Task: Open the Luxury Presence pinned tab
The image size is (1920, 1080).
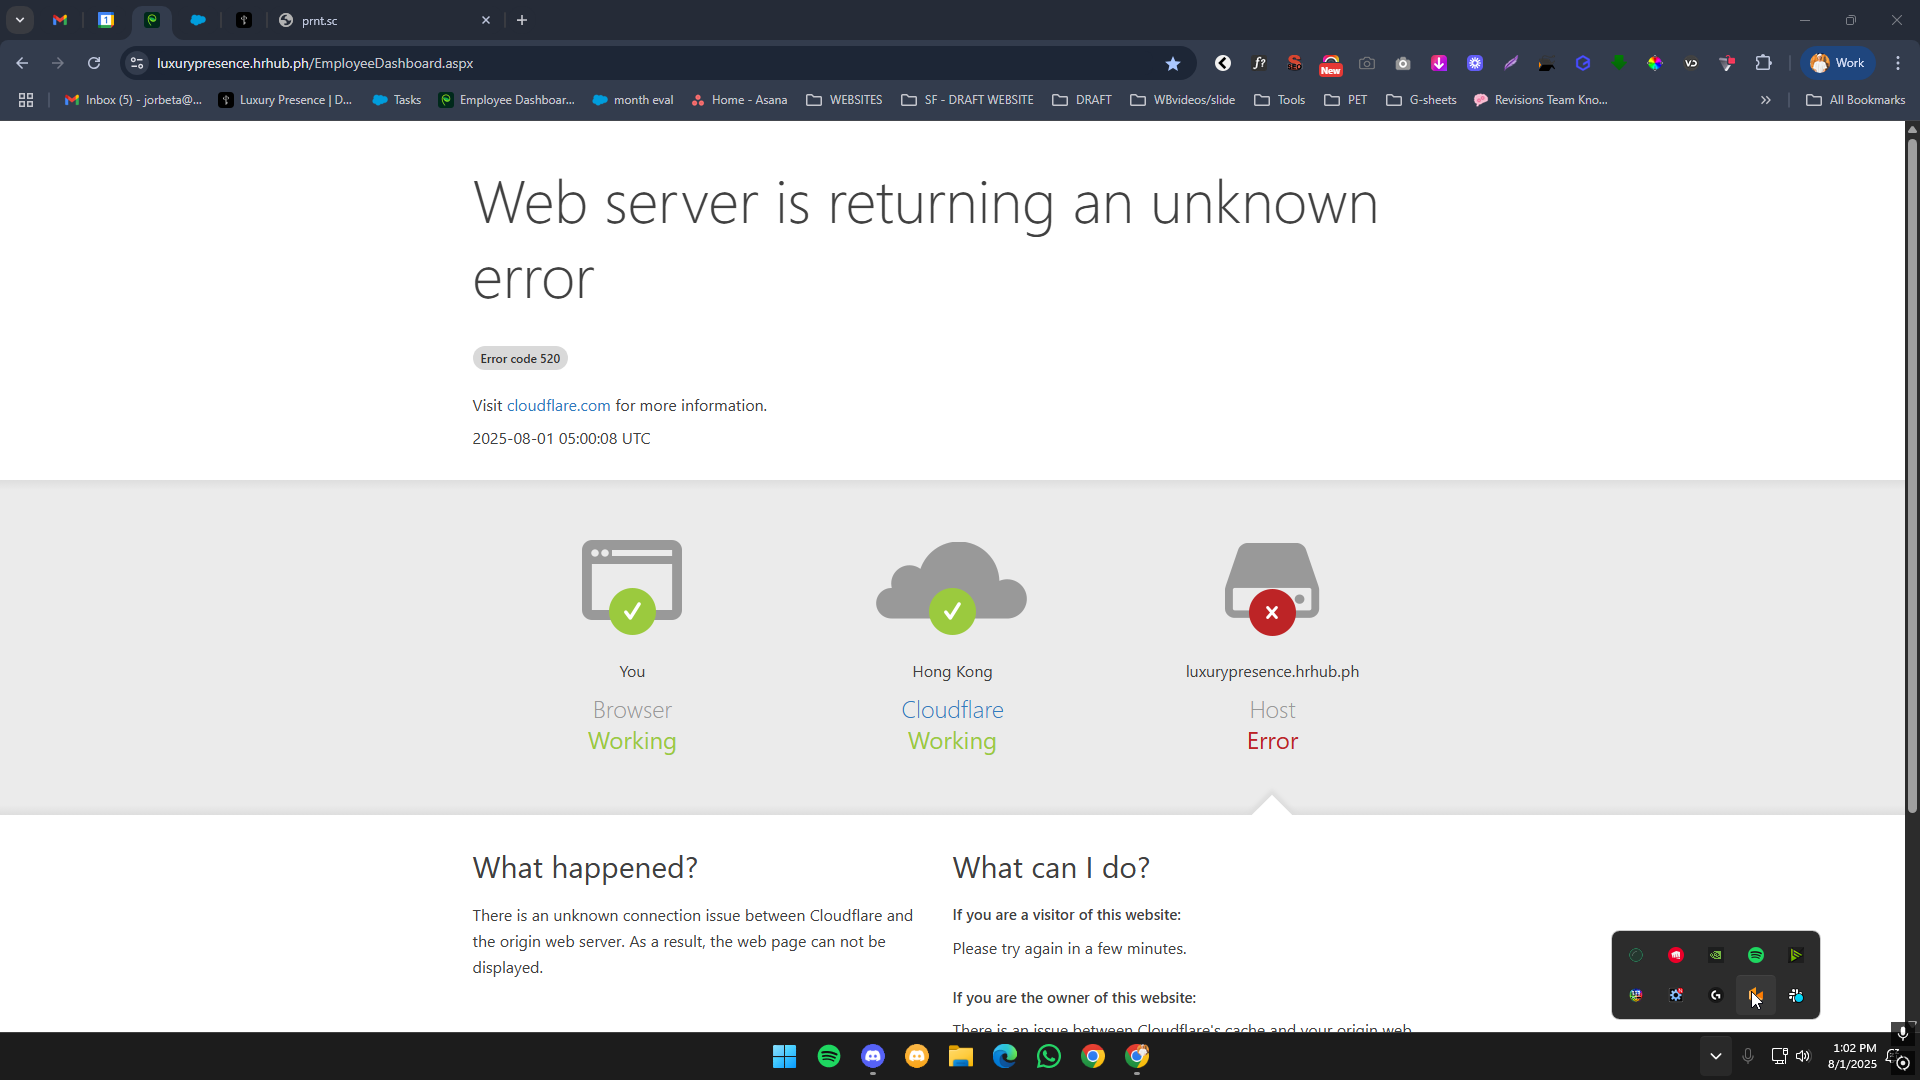Action: 244,20
